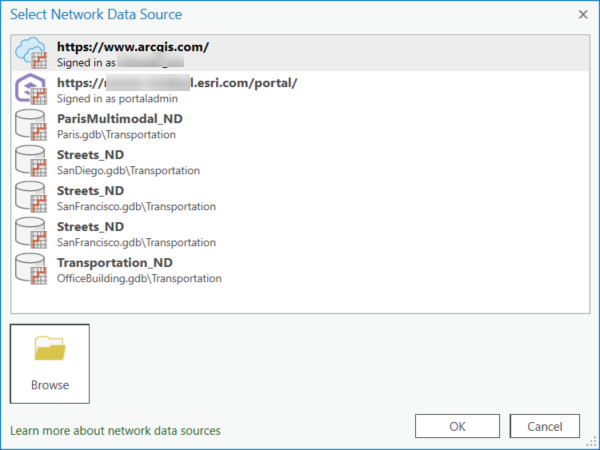The width and height of the screenshot is (600, 450).
Task: Click the OfficeBuilding.gdb\Transportation path text
Action: [x=139, y=278]
